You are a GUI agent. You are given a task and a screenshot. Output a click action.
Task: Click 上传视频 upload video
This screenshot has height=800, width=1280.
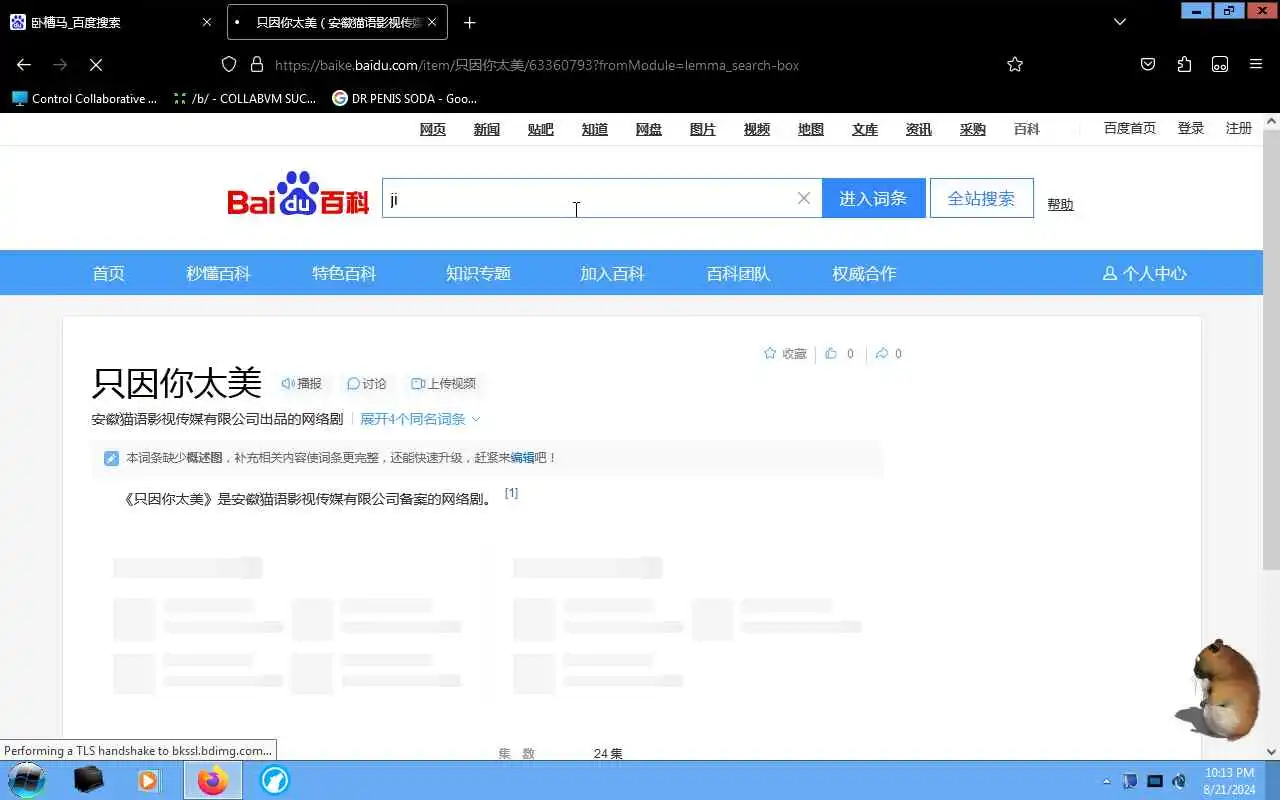[443, 383]
